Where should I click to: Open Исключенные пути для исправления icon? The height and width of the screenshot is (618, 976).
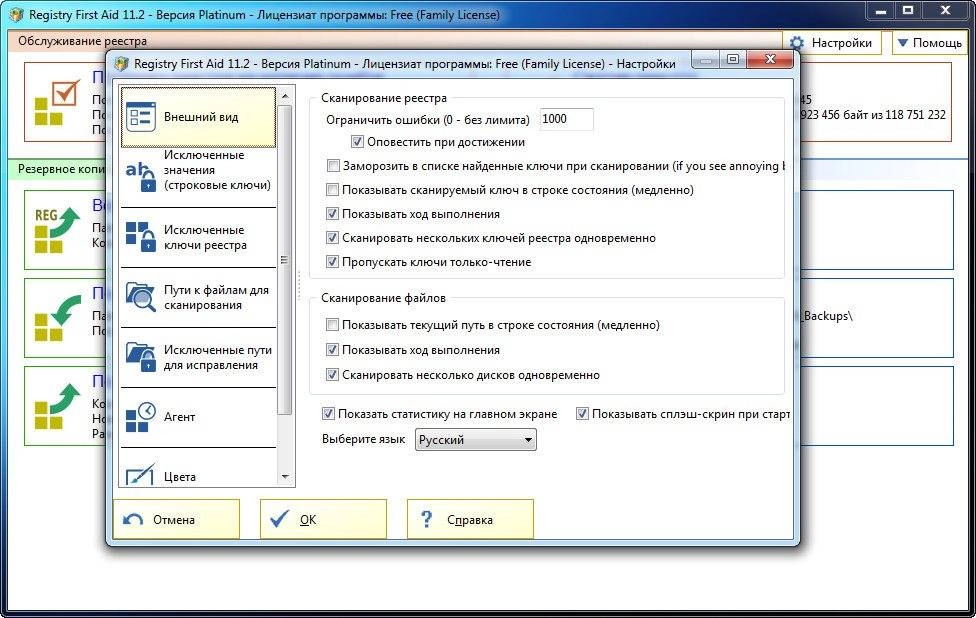tap(141, 357)
